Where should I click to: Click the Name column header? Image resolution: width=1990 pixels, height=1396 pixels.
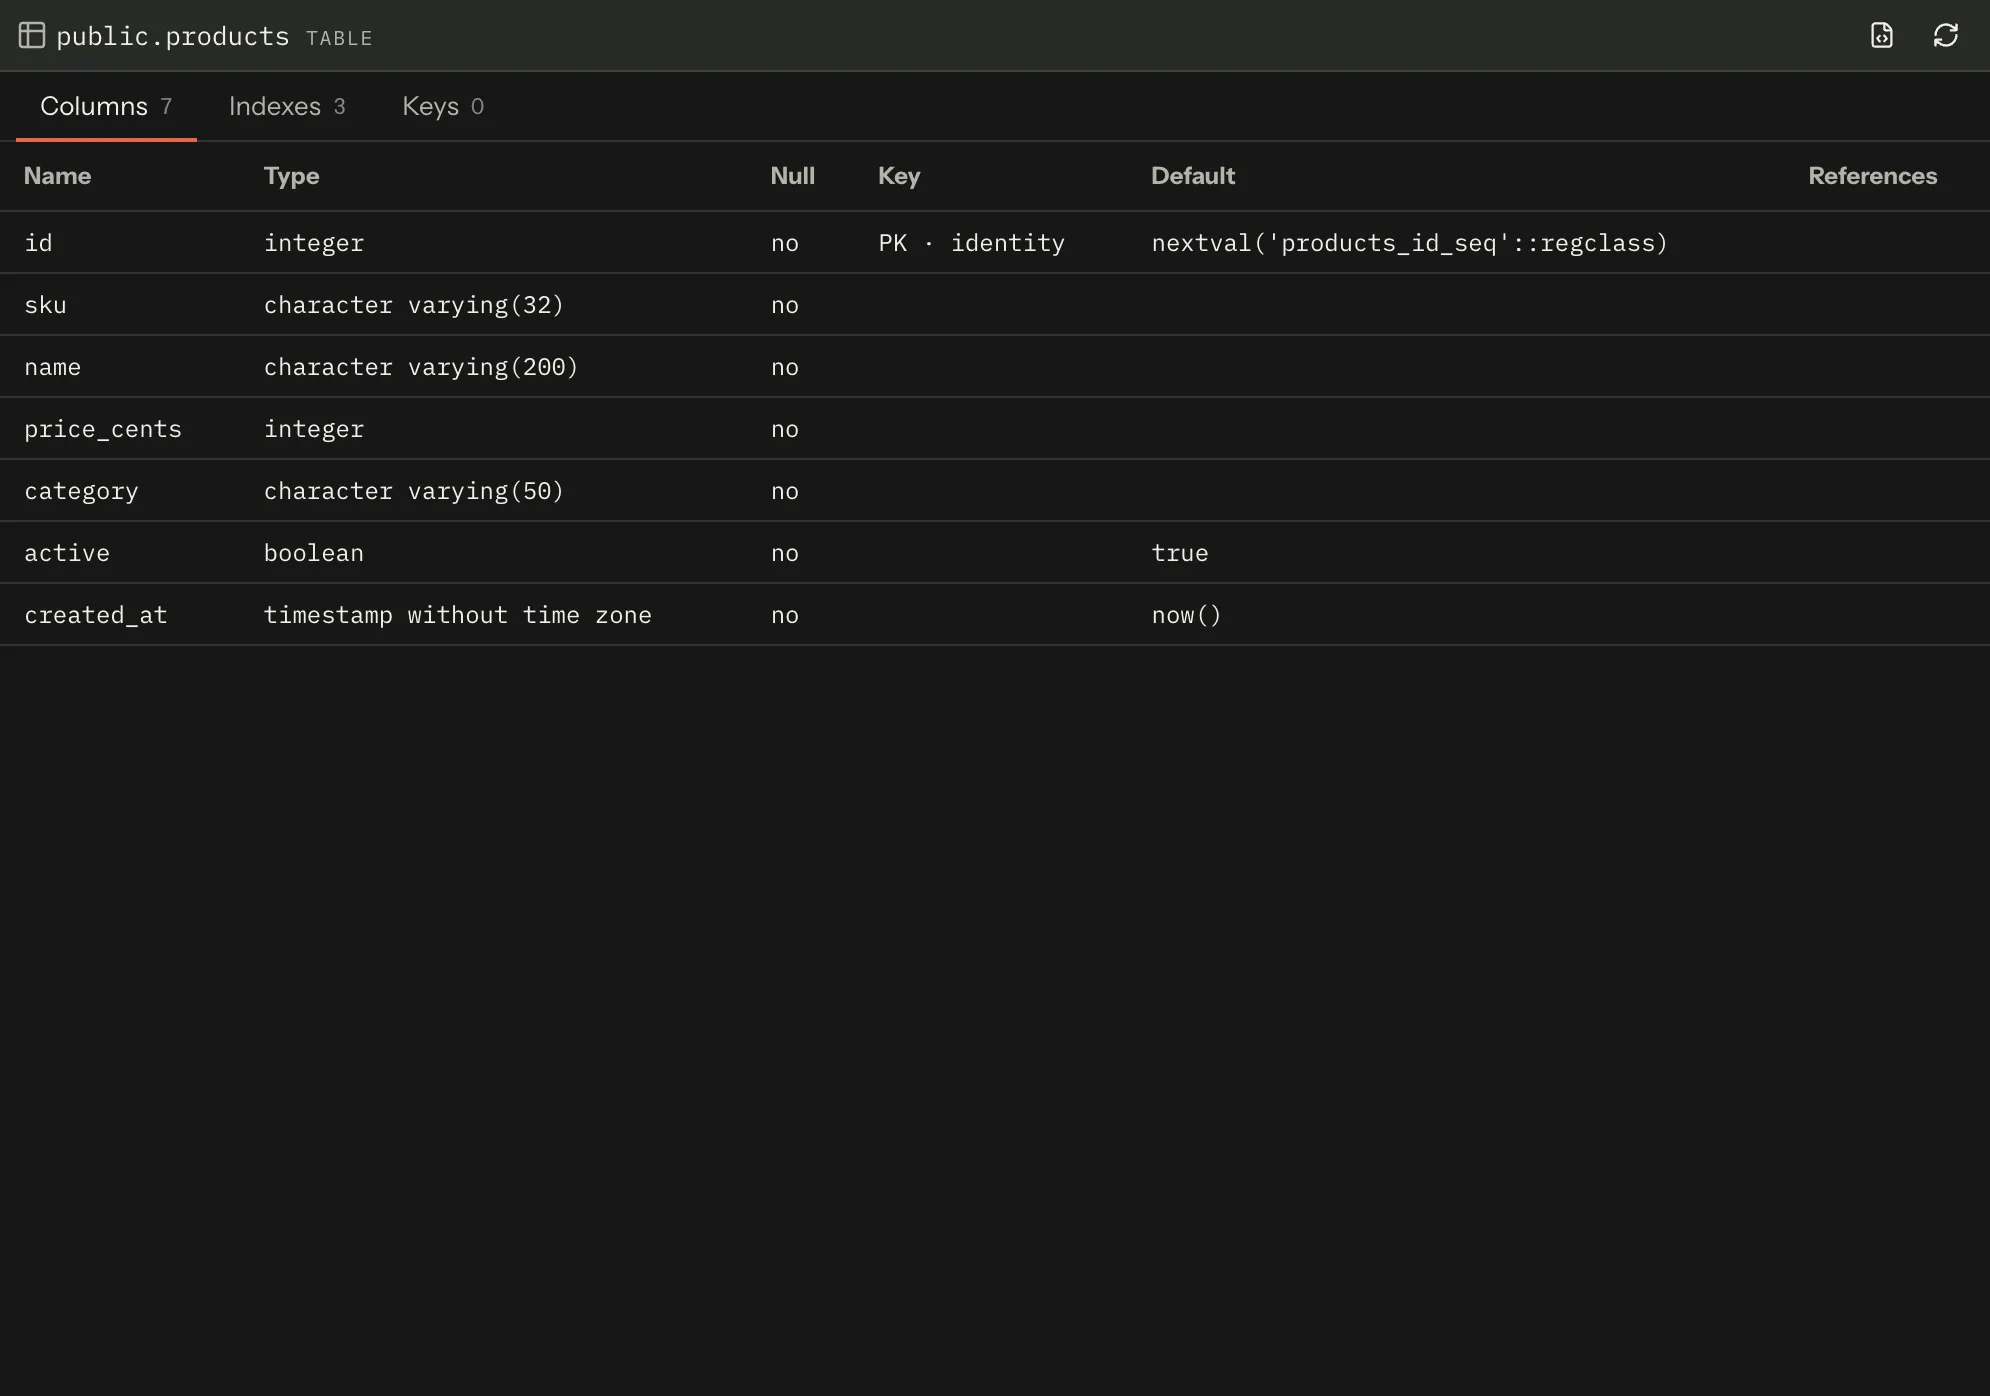click(57, 176)
